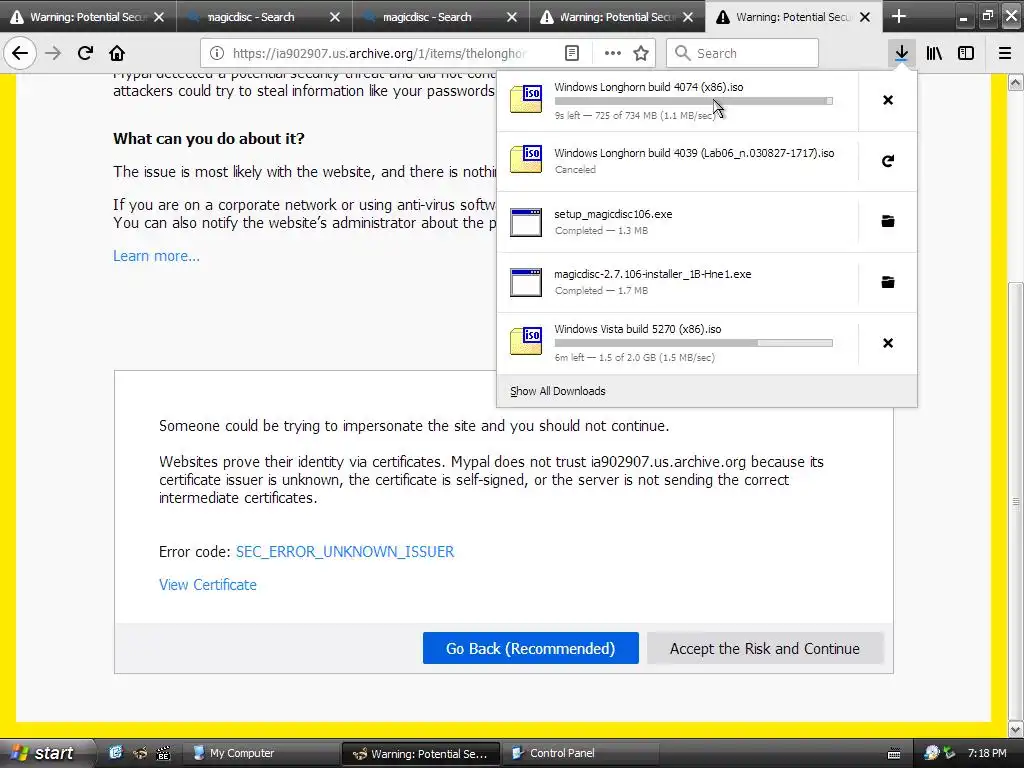Go back to the previous page
The width and height of the screenshot is (1024, 768).
[x=20, y=53]
